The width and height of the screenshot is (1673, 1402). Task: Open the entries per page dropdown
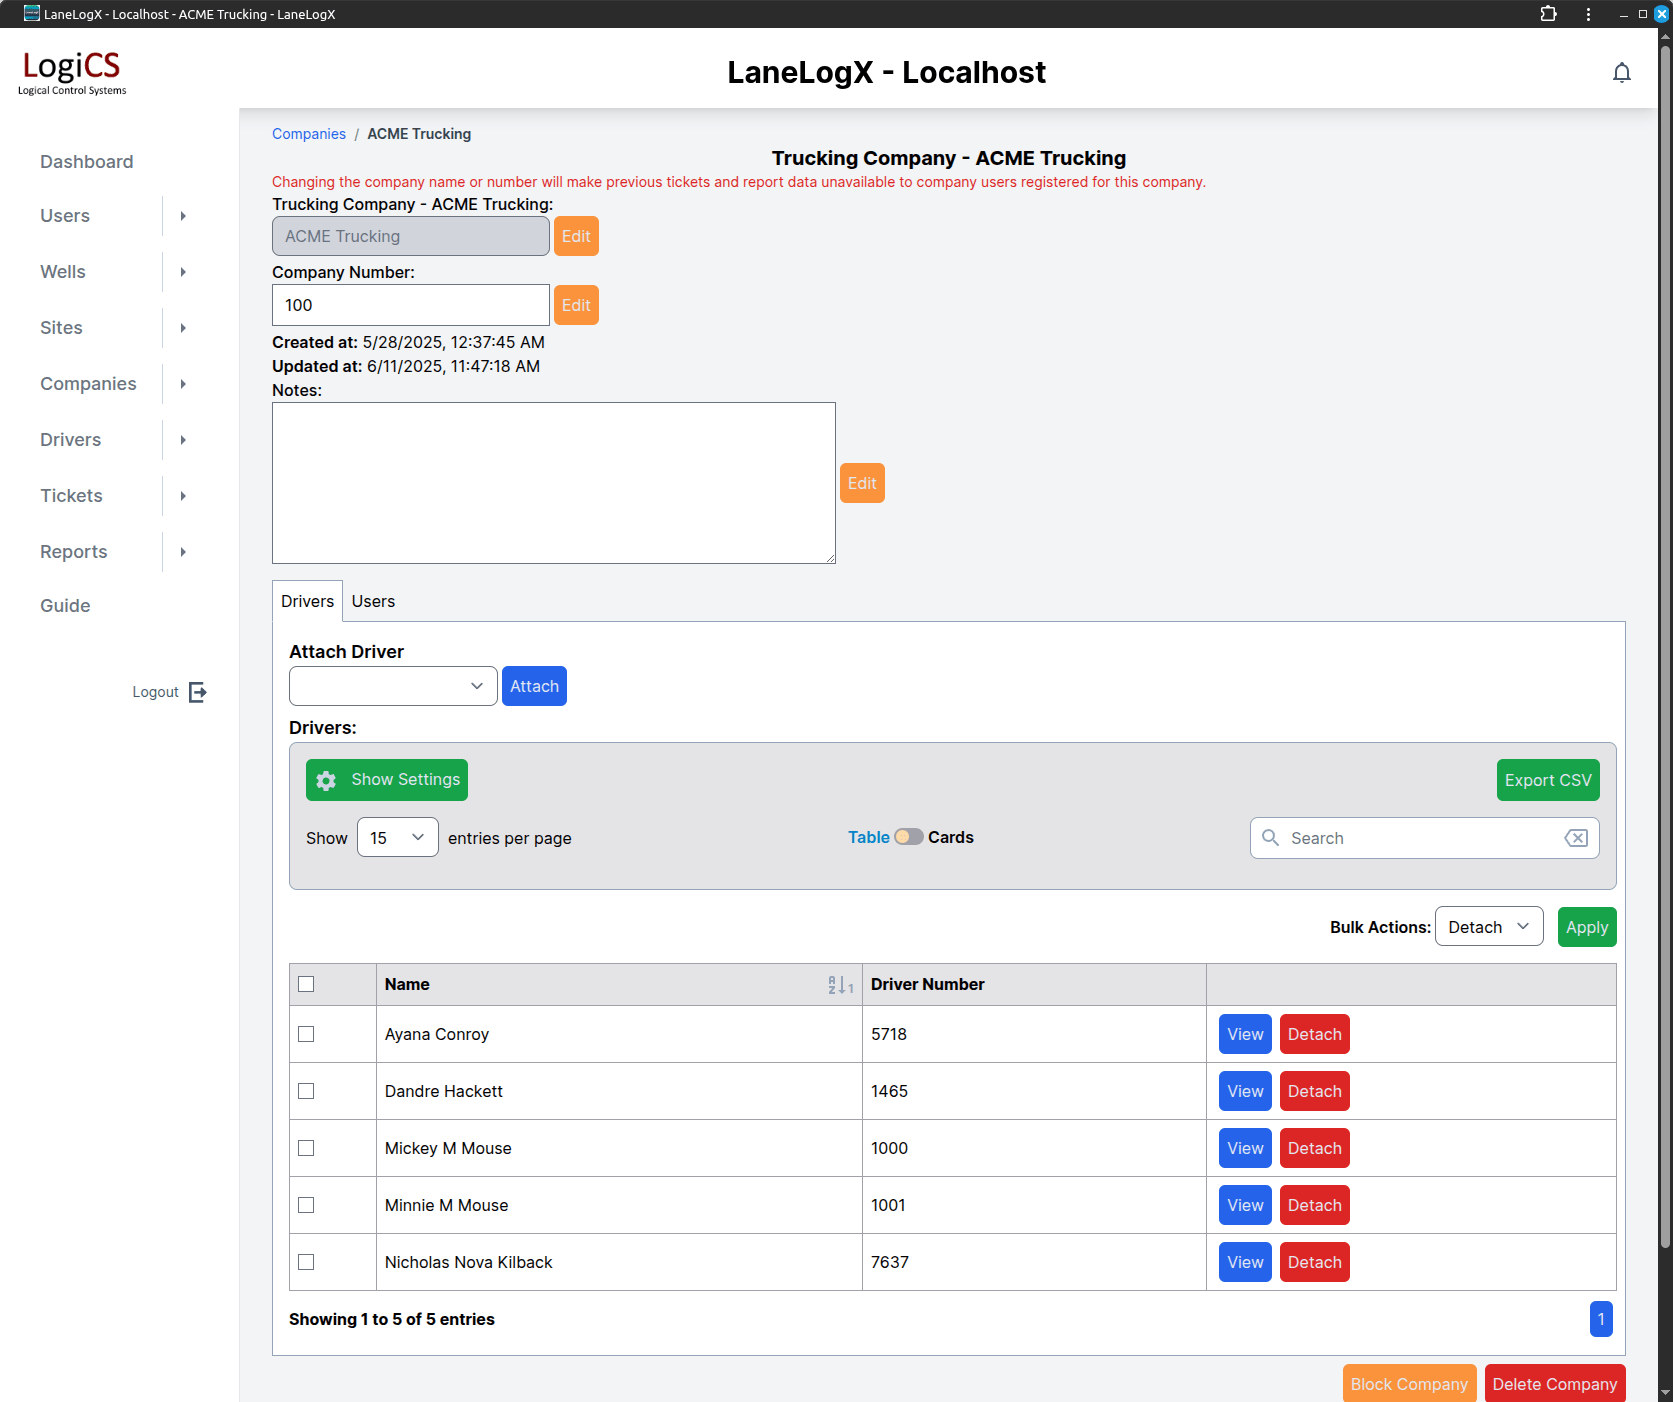tap(397, 838)
